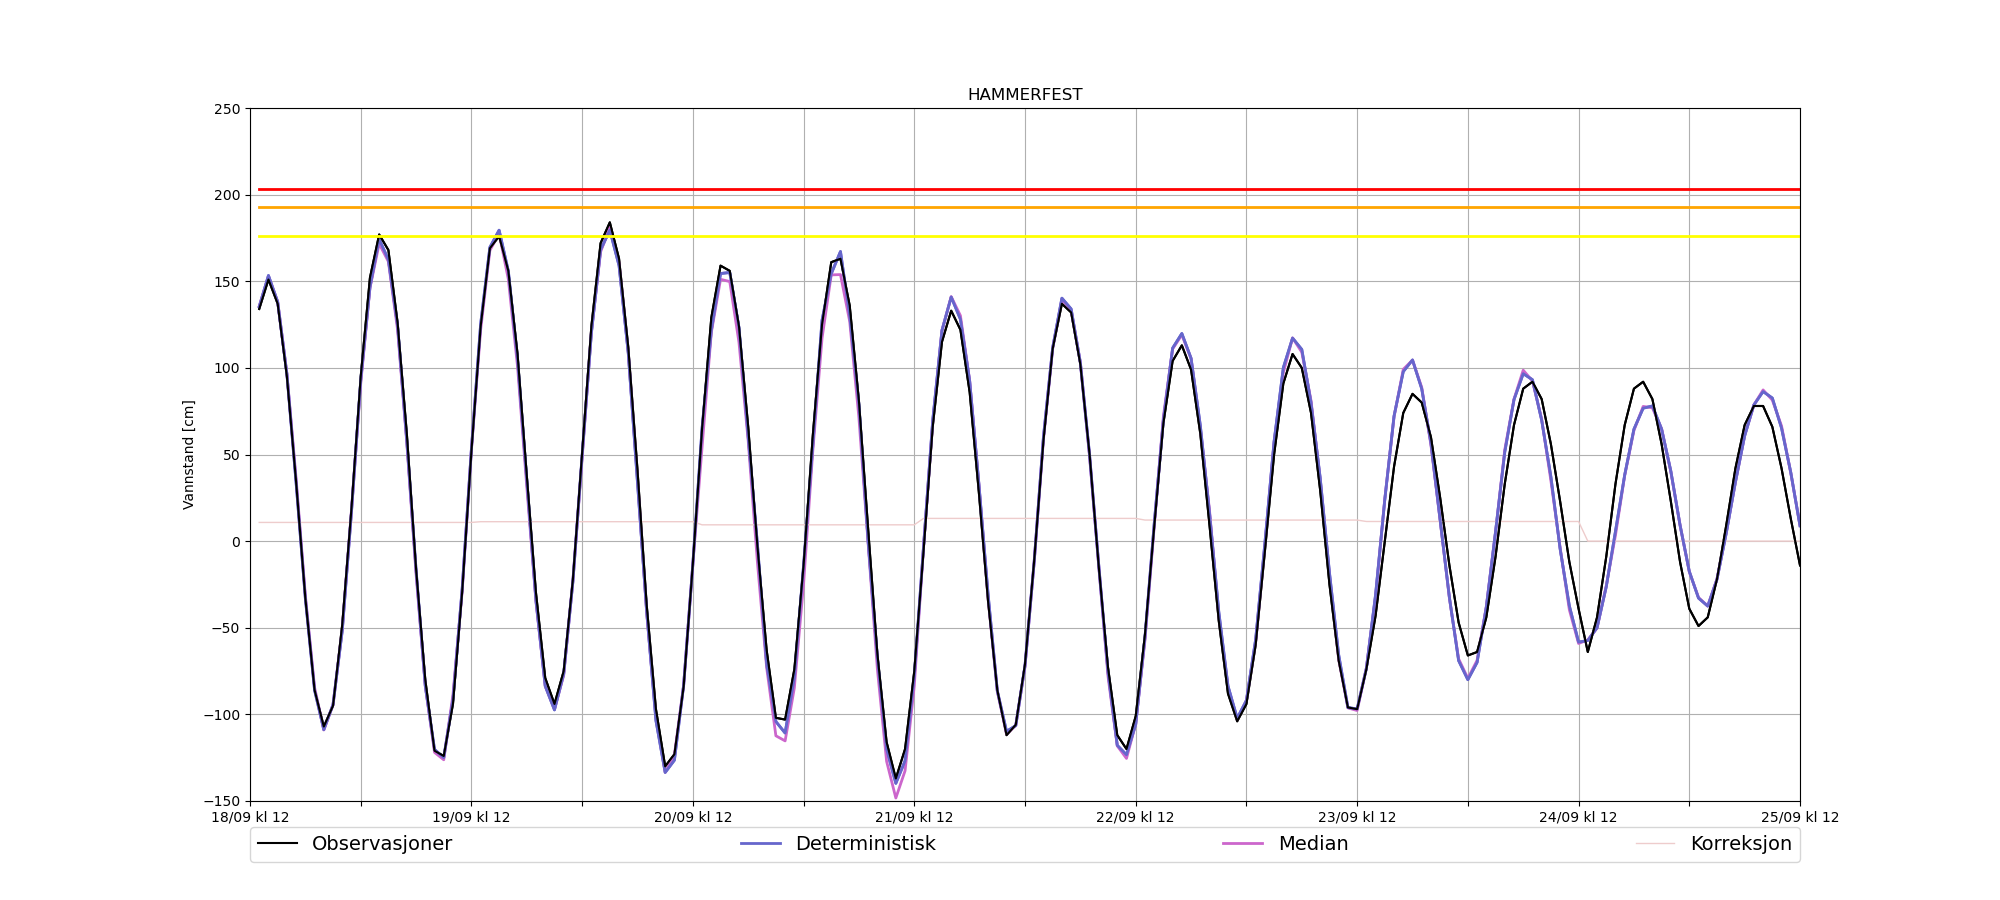Click the 20/09 kl 12 axis tick label
This screenshot has width=2000, height=900.
tap(693, 817)
